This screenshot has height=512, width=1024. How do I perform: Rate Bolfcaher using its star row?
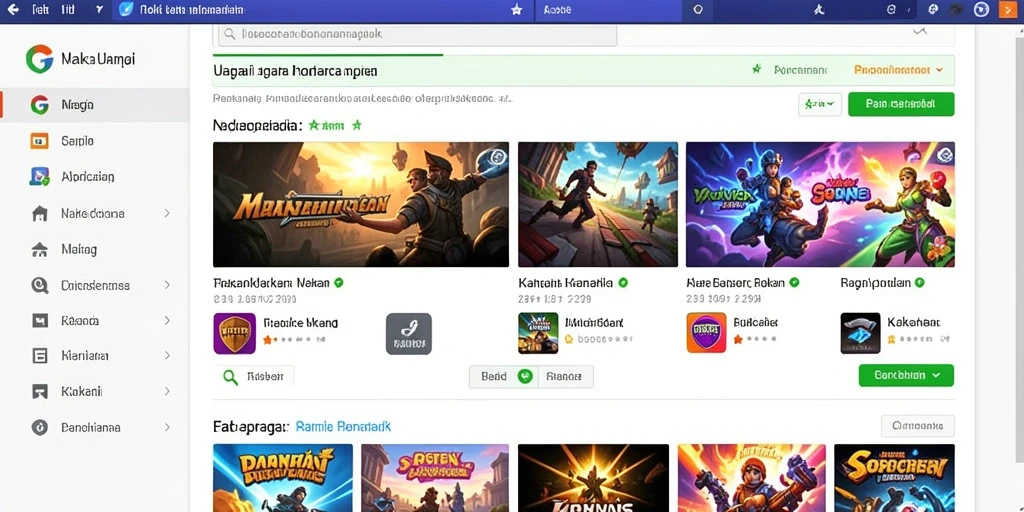tap(755, 340)
